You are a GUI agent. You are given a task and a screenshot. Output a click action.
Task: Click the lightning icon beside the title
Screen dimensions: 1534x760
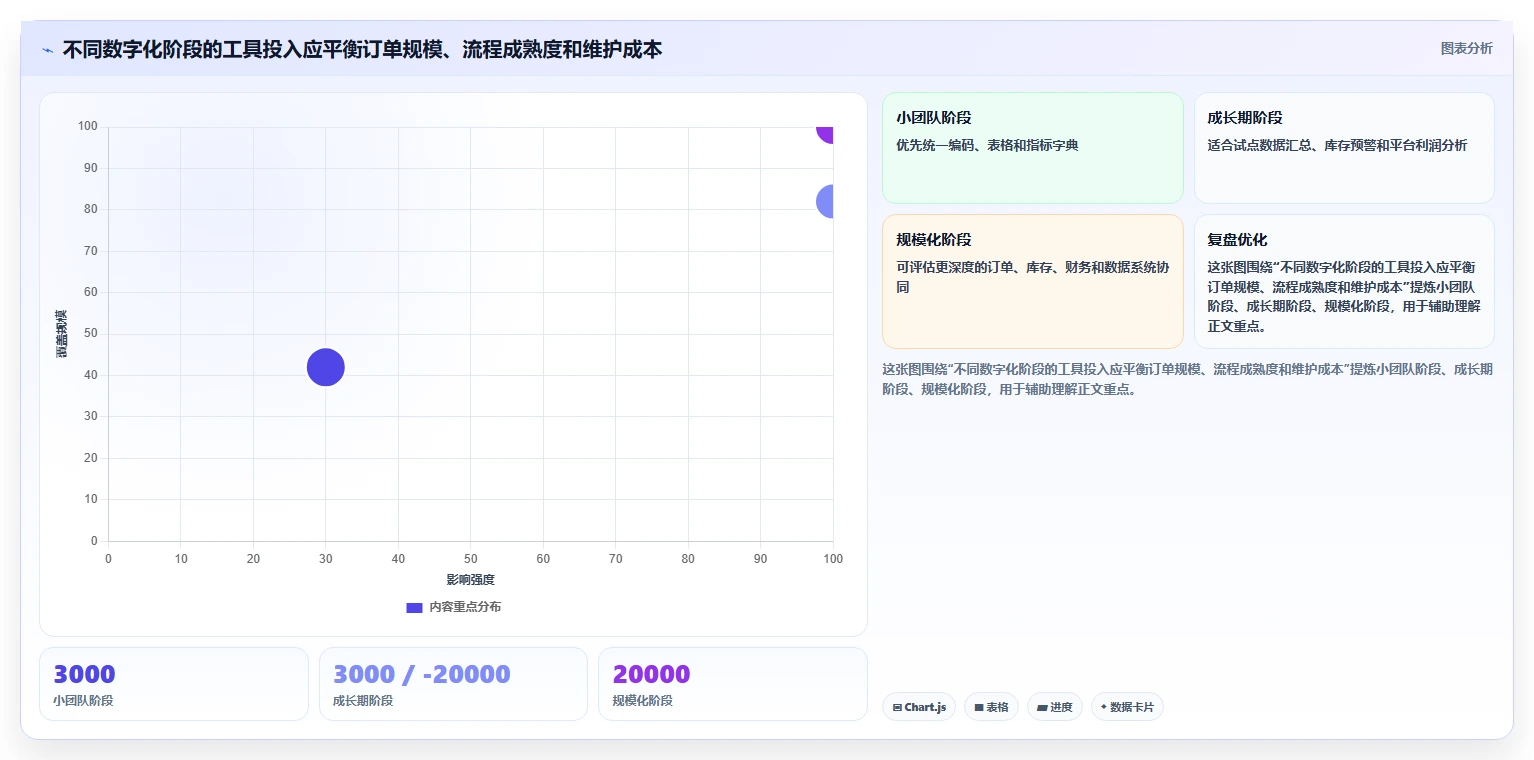47,50
